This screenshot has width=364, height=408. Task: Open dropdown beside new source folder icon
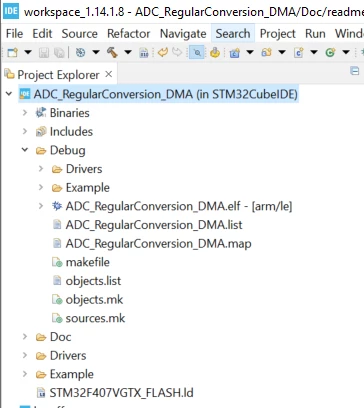tap(282, 52)
